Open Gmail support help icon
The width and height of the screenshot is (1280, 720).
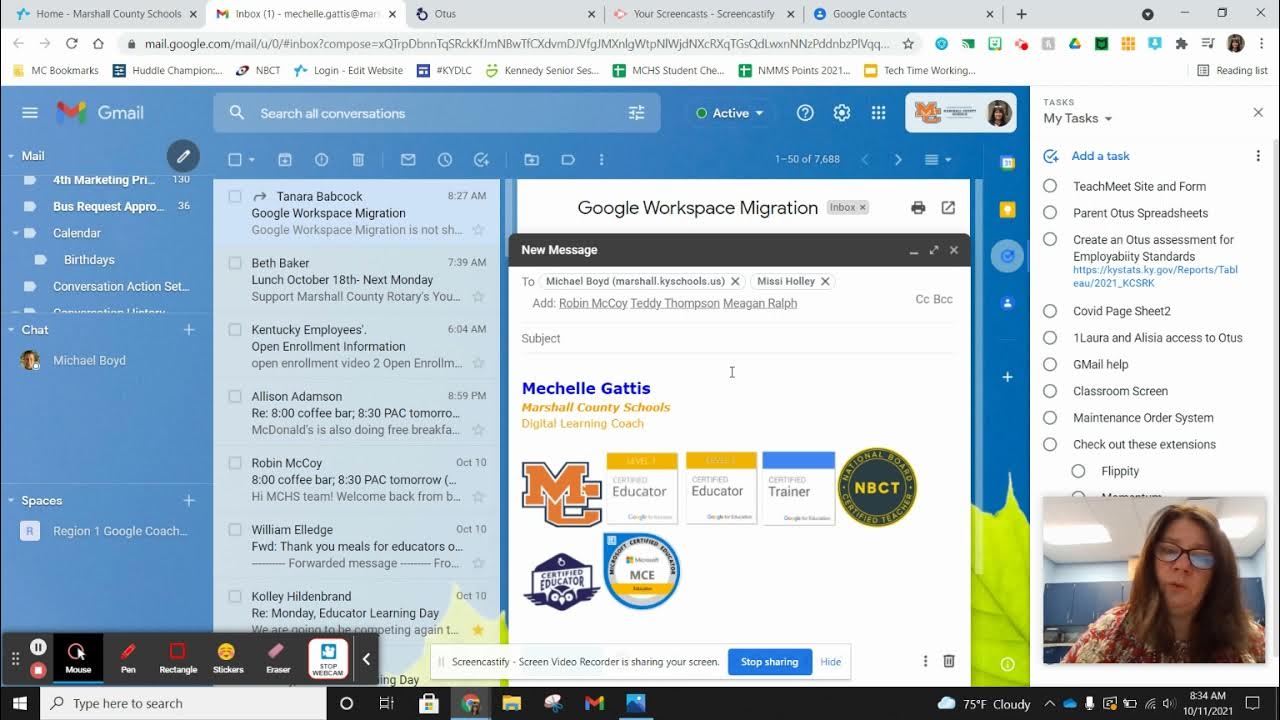click(805, 113)
